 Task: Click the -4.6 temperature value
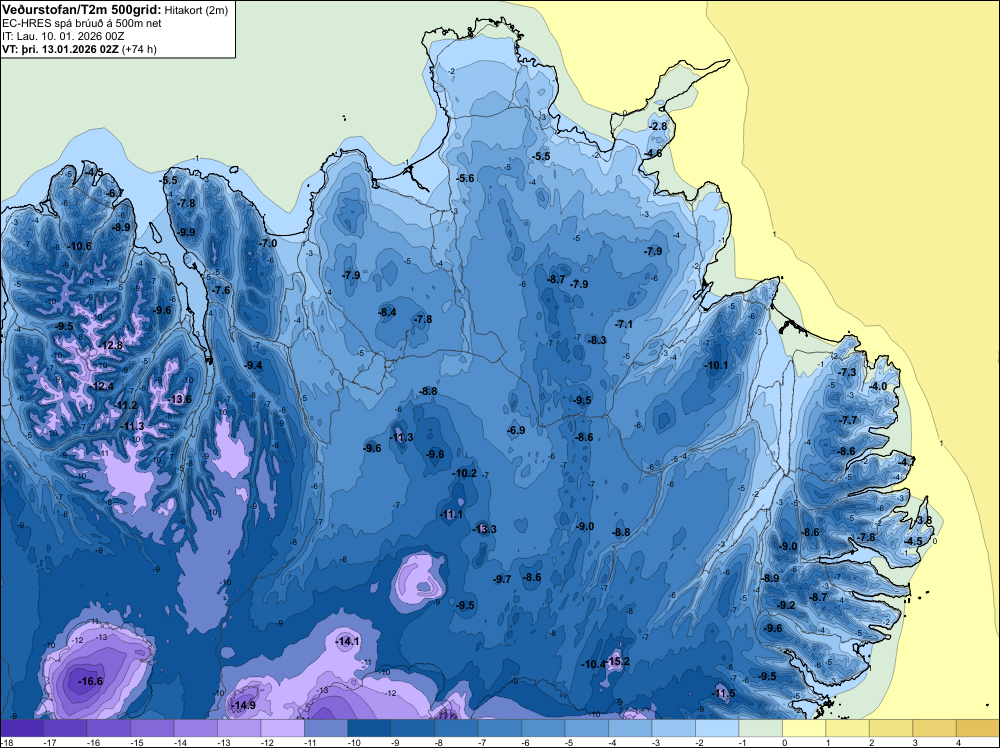click(x=653, y=154)
